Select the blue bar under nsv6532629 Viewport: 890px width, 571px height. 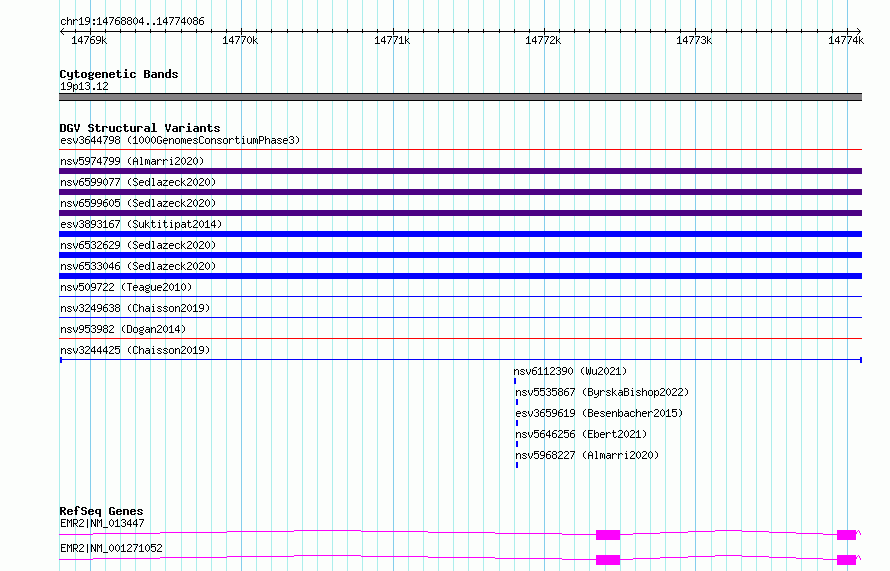[460, 255]
